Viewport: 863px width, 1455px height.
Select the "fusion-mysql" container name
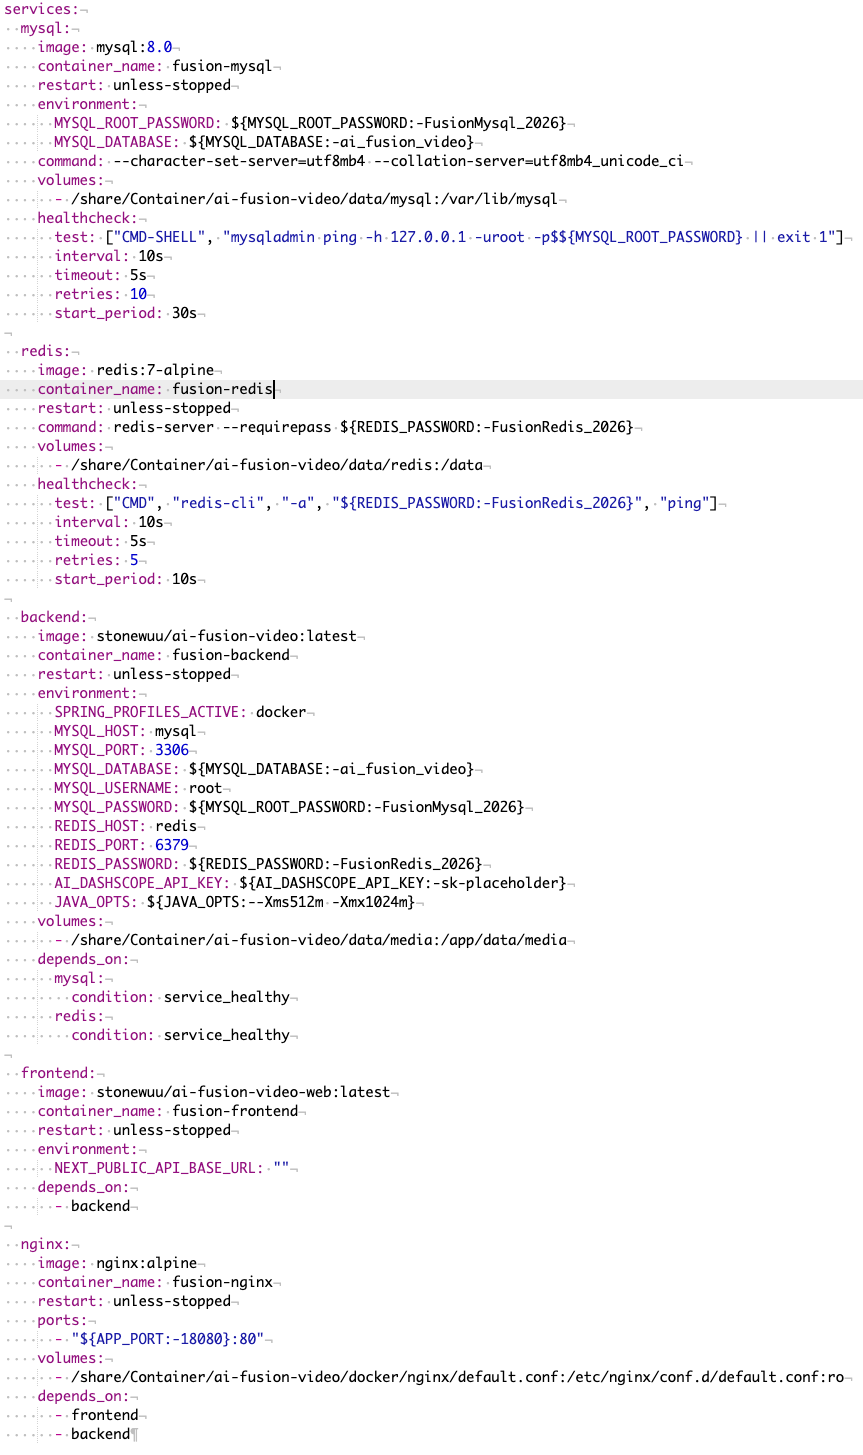(x=222, y=66)
